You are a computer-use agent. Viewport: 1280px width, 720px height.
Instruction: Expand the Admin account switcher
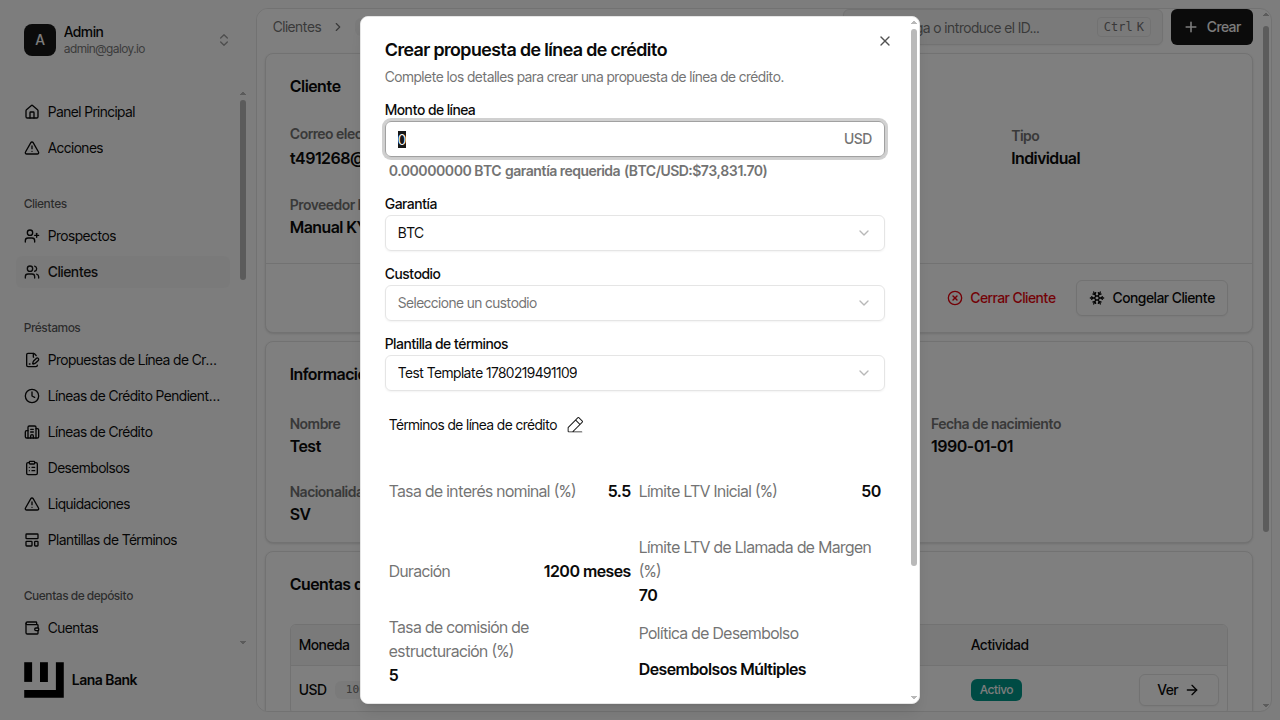224,40
